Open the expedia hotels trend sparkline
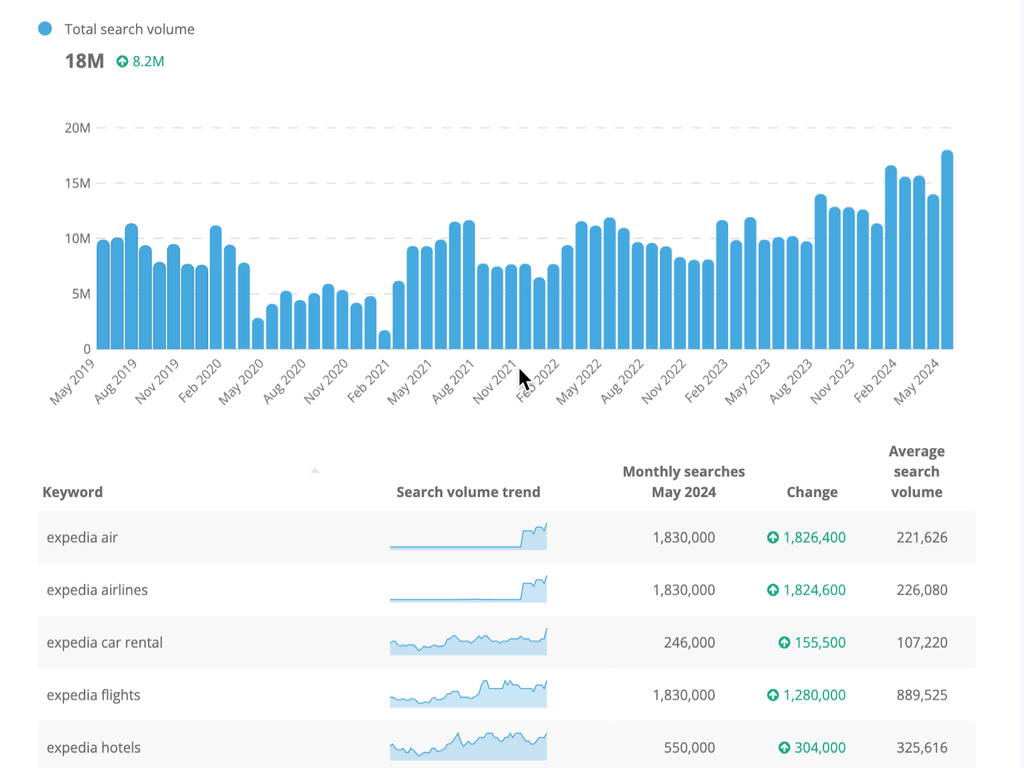The height and width of the screenshot is (768, 1024). coord(468,747)
